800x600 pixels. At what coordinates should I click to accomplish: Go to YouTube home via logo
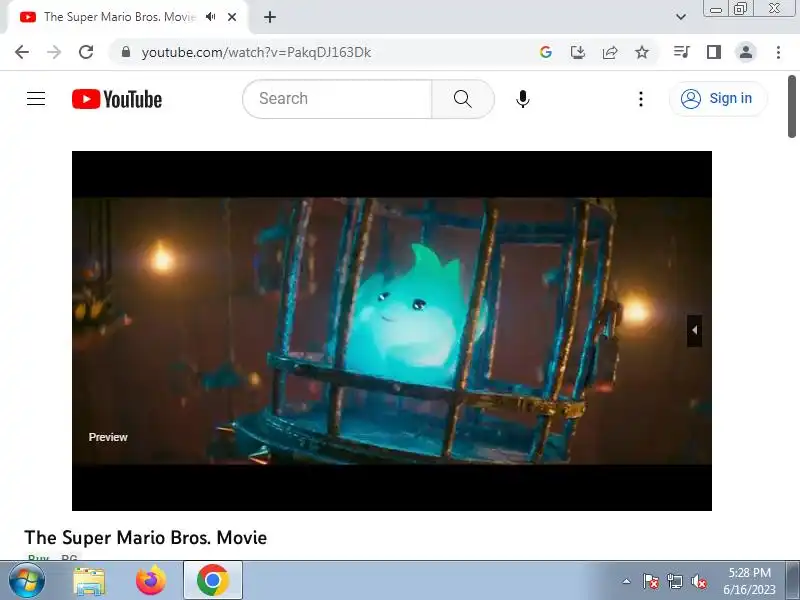[117, 99]
